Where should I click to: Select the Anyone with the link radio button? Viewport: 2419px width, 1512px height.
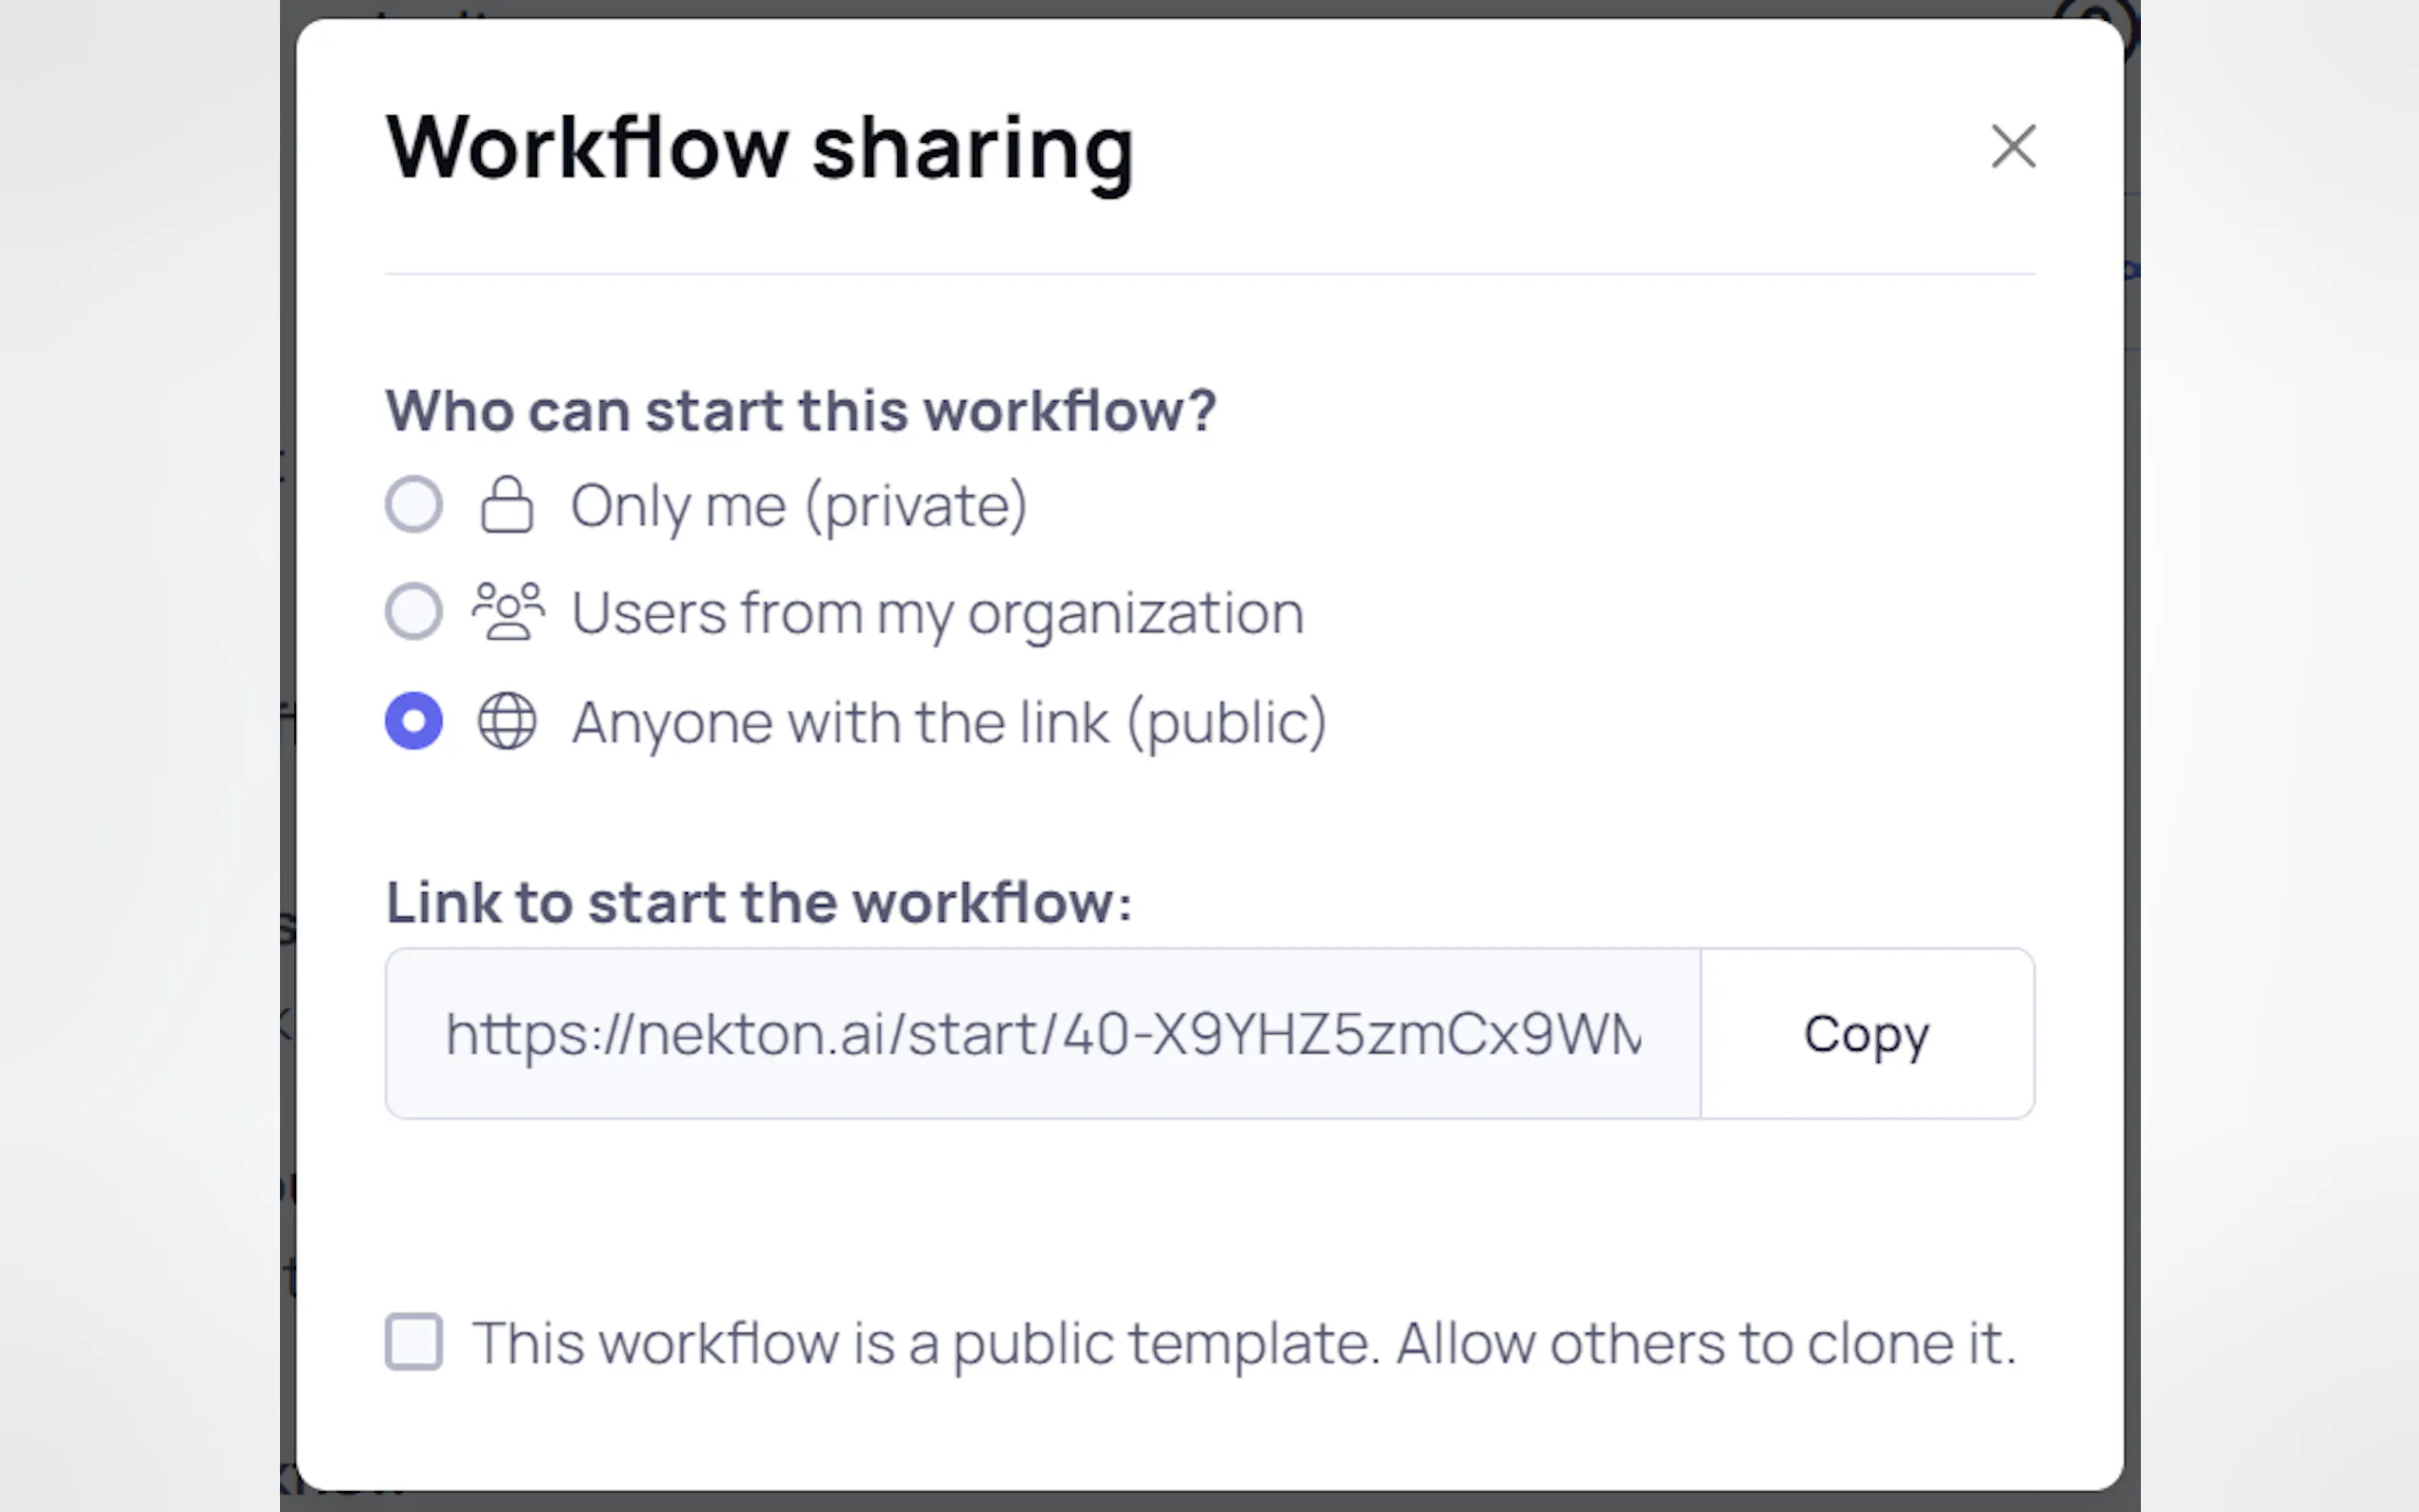tap(414, 720)
